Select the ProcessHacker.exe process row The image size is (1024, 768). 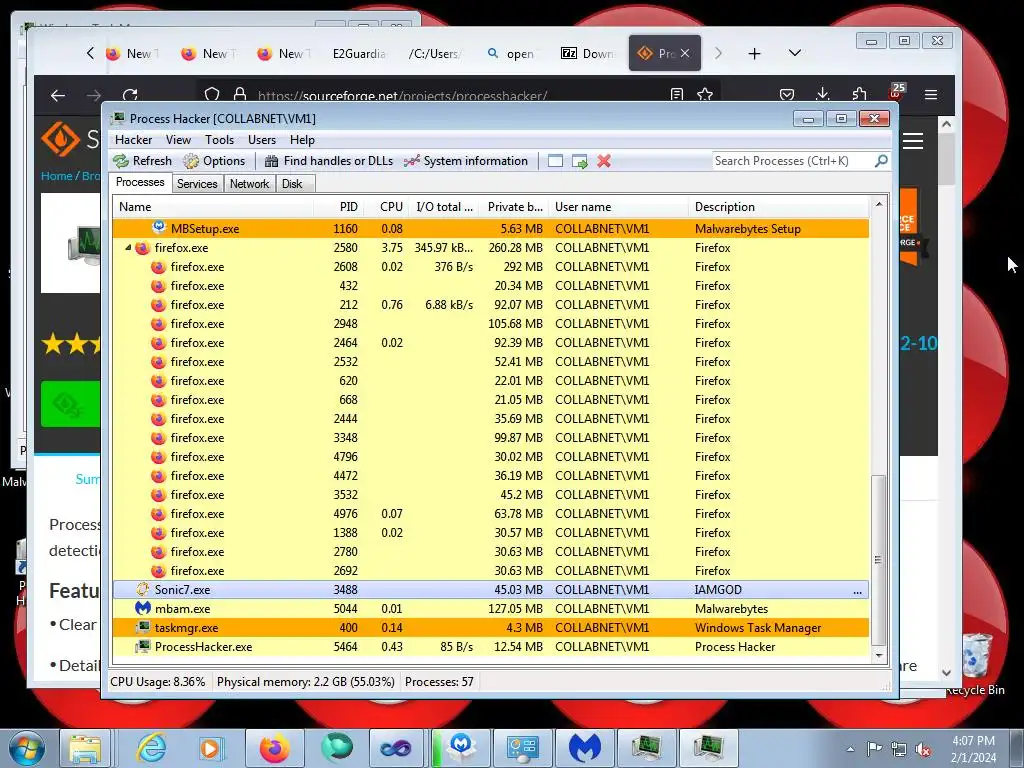(490, 647)
